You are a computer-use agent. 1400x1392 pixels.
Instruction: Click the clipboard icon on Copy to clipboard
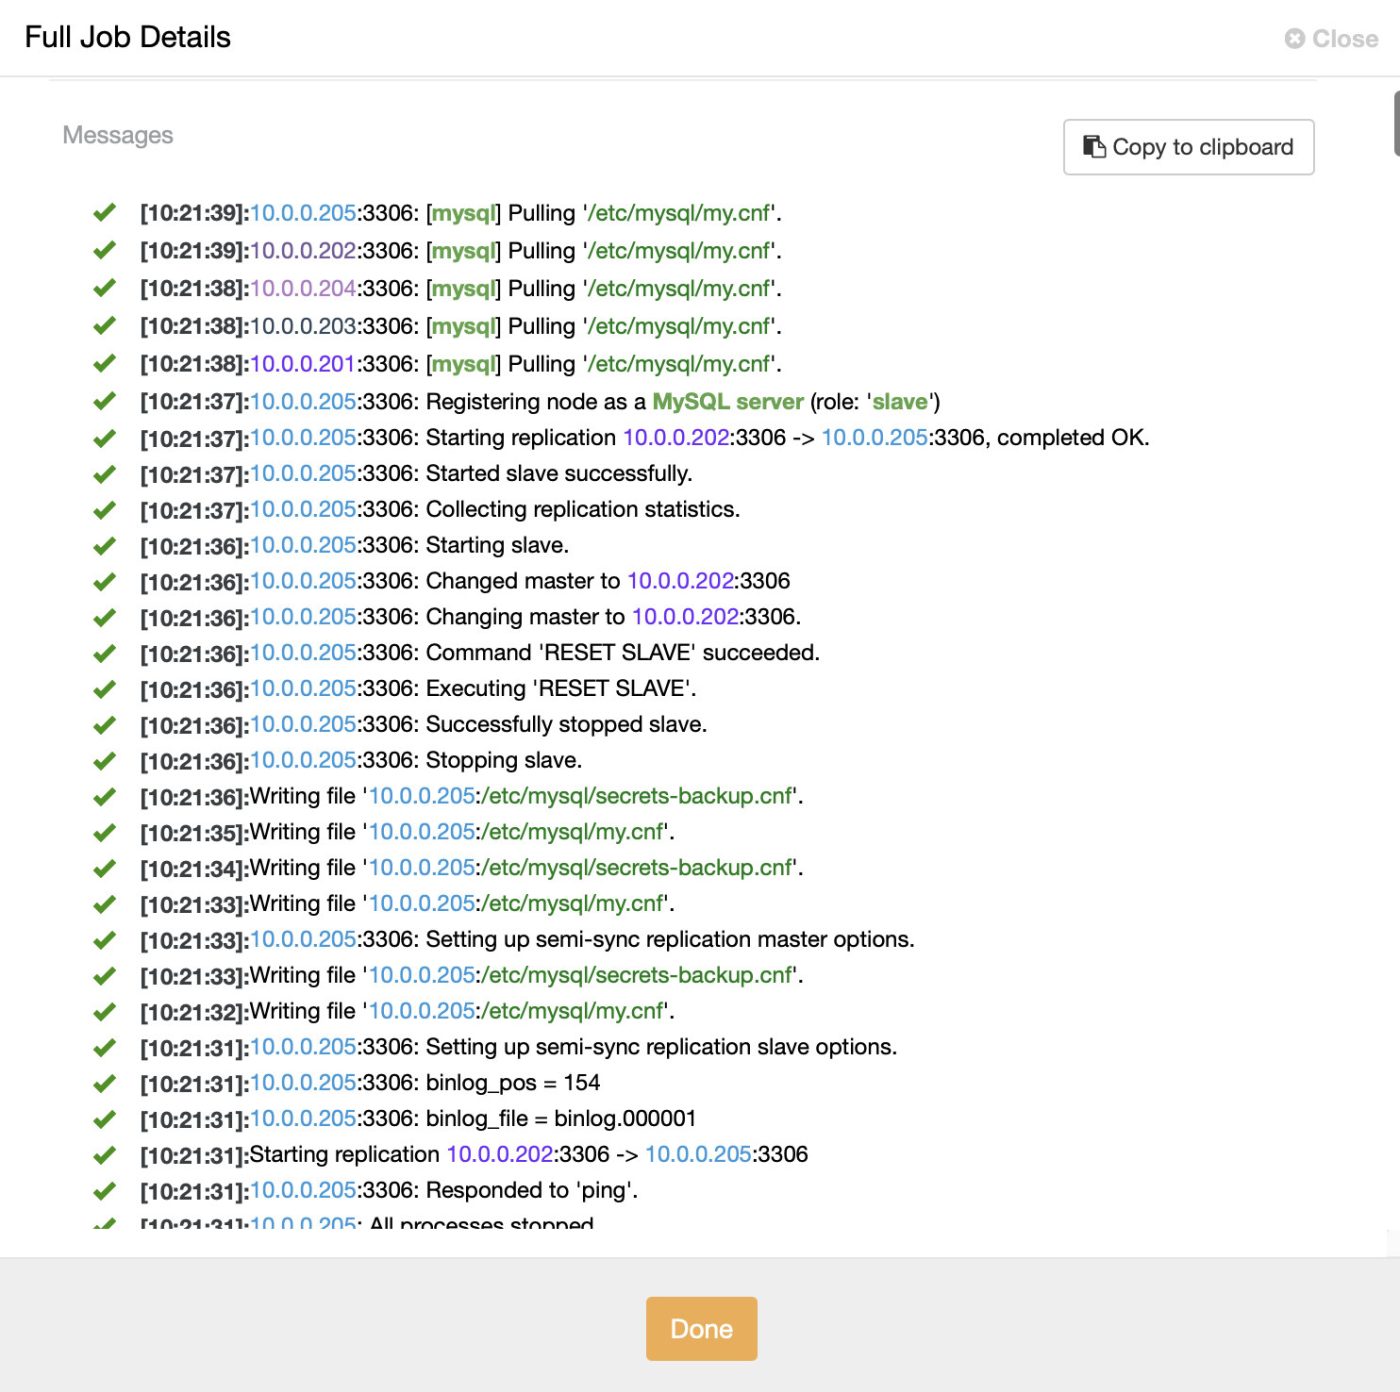(x=1095, y=146)
